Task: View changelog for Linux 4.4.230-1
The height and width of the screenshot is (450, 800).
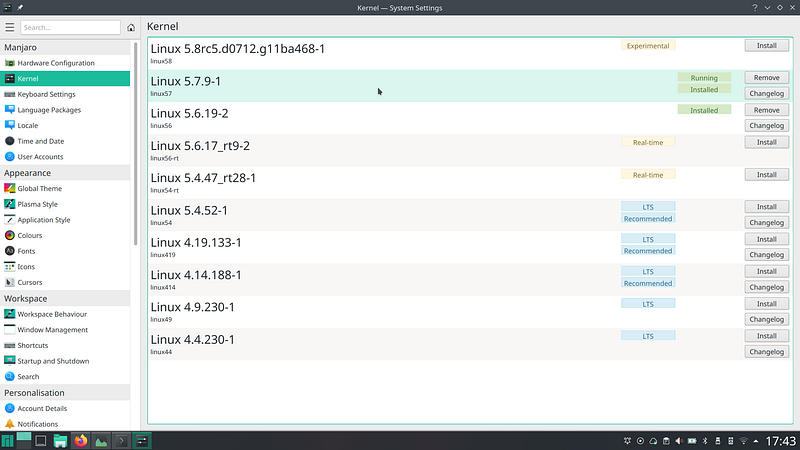Action: pyautogui.click(x=766, y=352)
